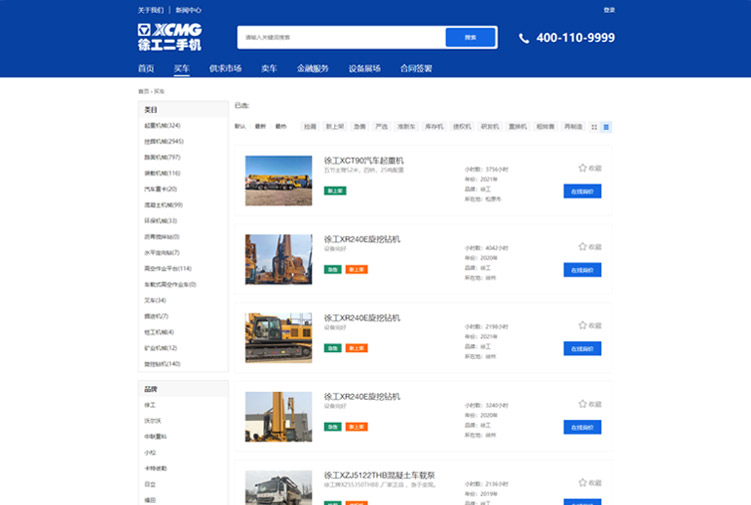Star the XR240E listing with 4042 hours
Image resolution: width=751 pixels, height=505 pixels.
tap(582, 246)
